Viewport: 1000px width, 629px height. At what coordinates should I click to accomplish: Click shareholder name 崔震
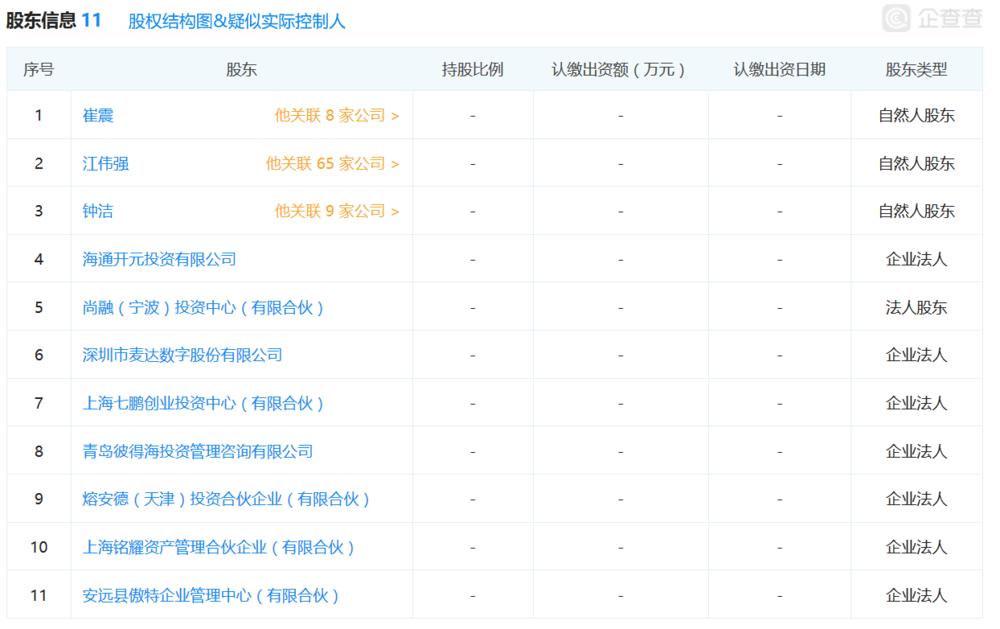(99, 115)
